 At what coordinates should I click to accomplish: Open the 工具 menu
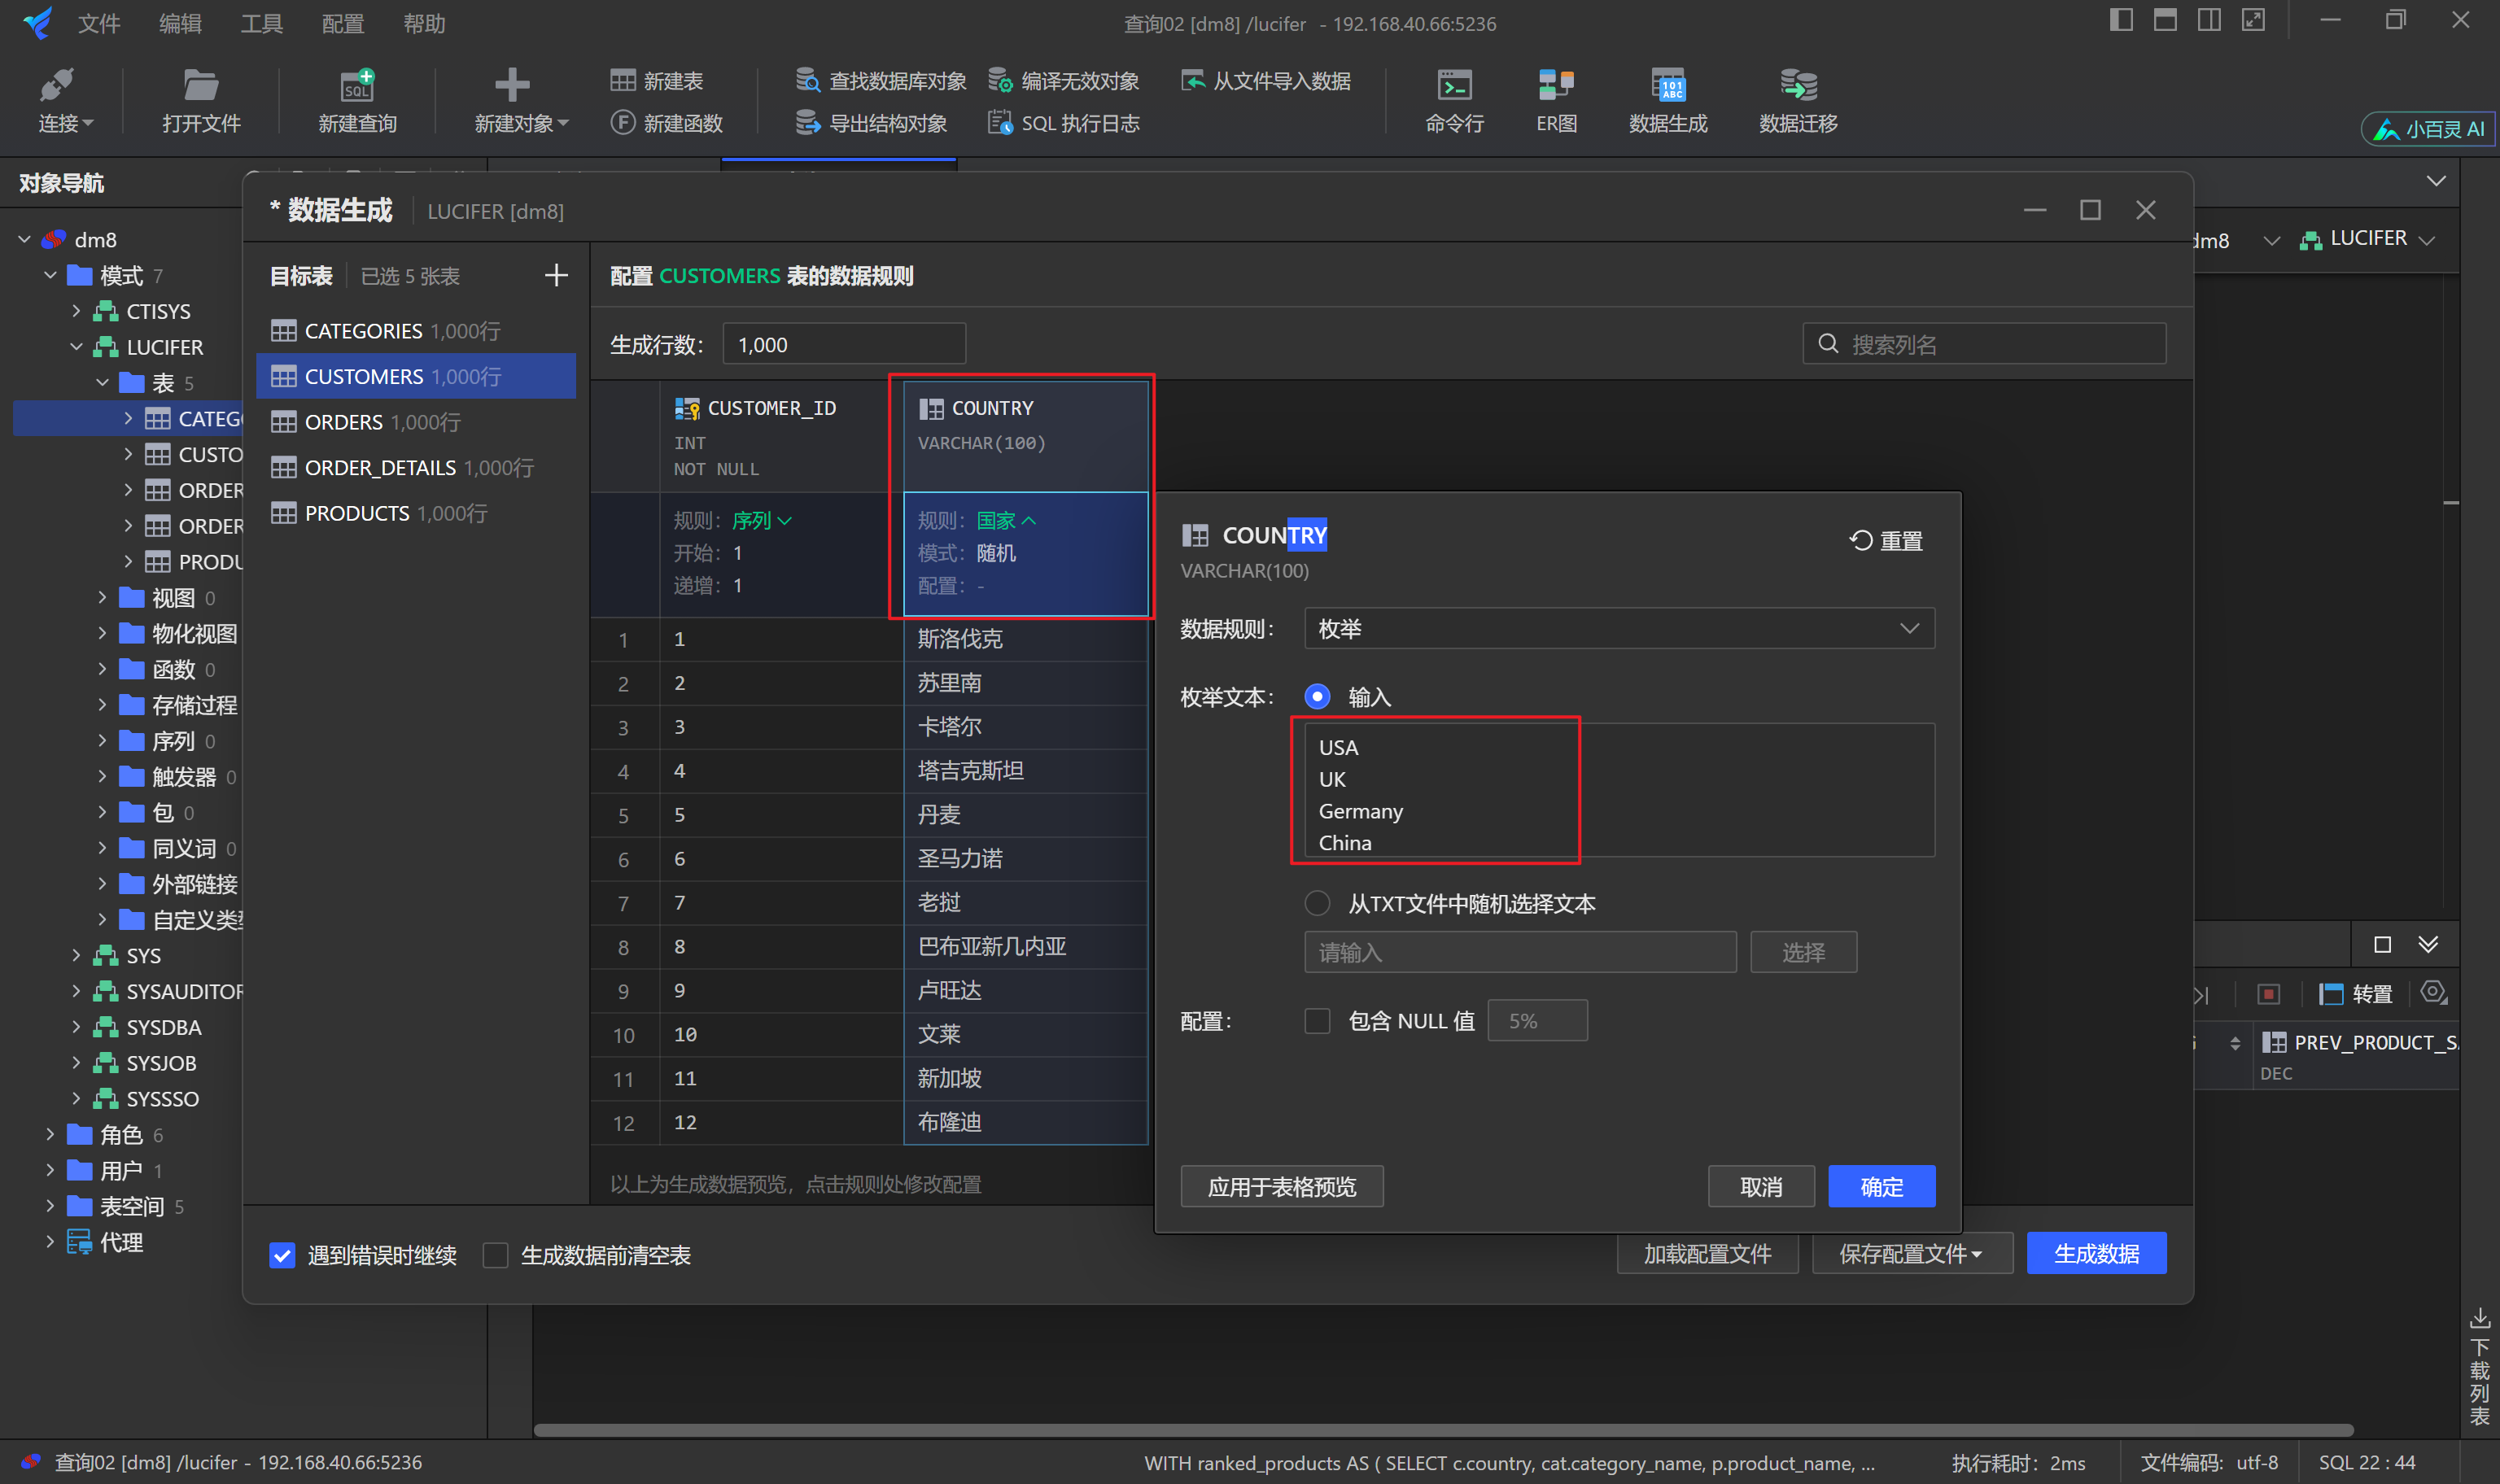pos(261,23)
